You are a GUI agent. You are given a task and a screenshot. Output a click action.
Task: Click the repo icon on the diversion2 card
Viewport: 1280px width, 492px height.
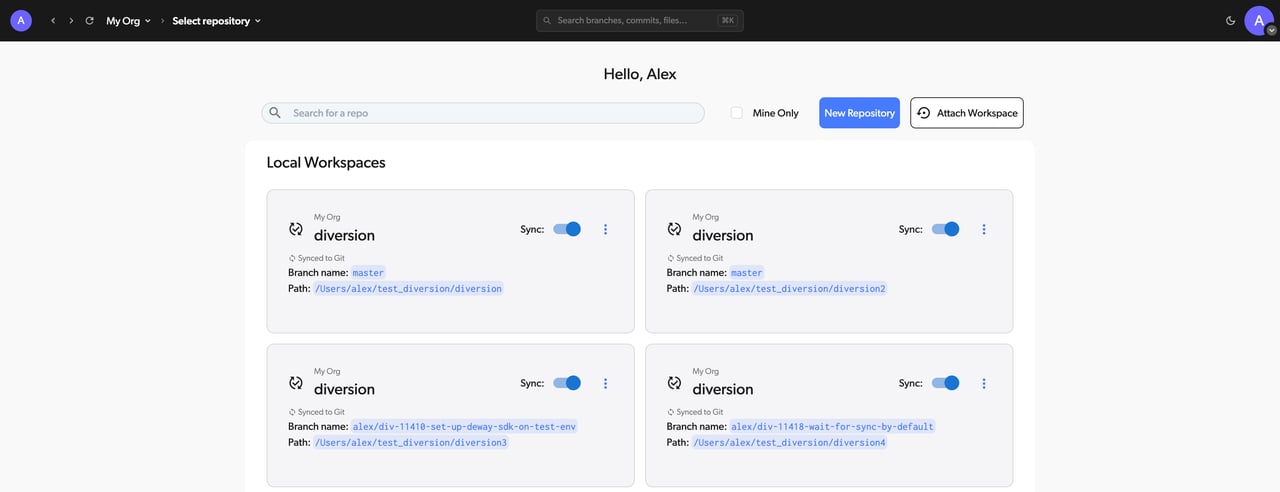[x=675, y=229]
